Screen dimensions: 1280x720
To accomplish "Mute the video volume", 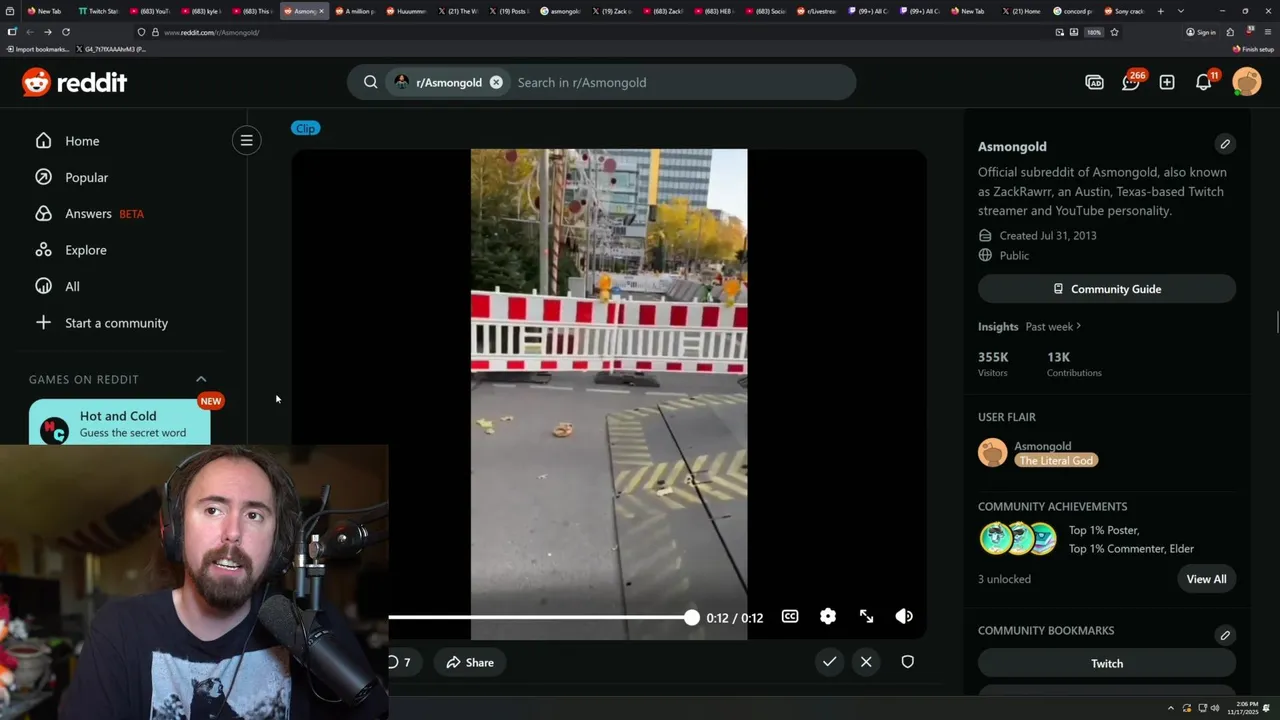I will (x=904, y=616).
